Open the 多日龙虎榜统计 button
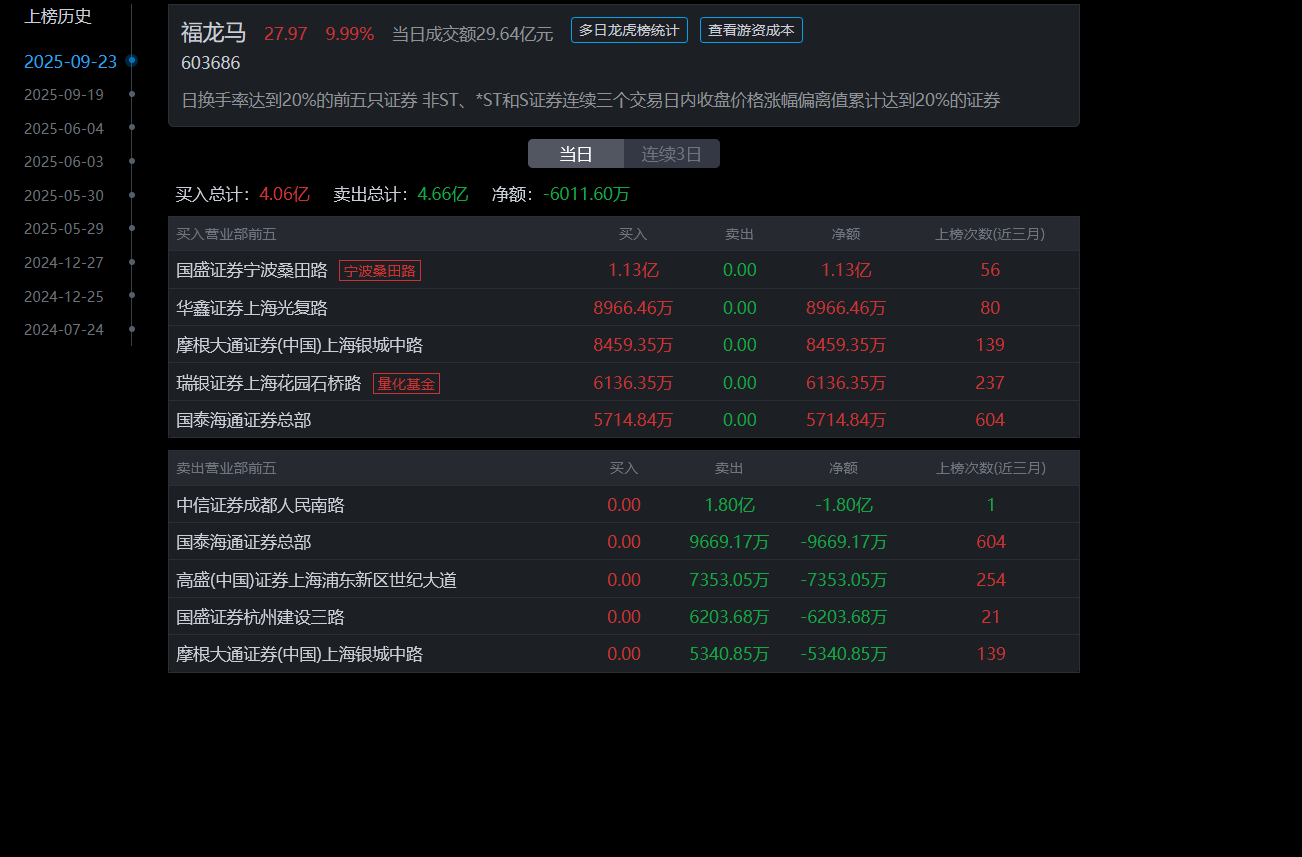This screenshot has width=1302, height=857. (x=629, y=30)
